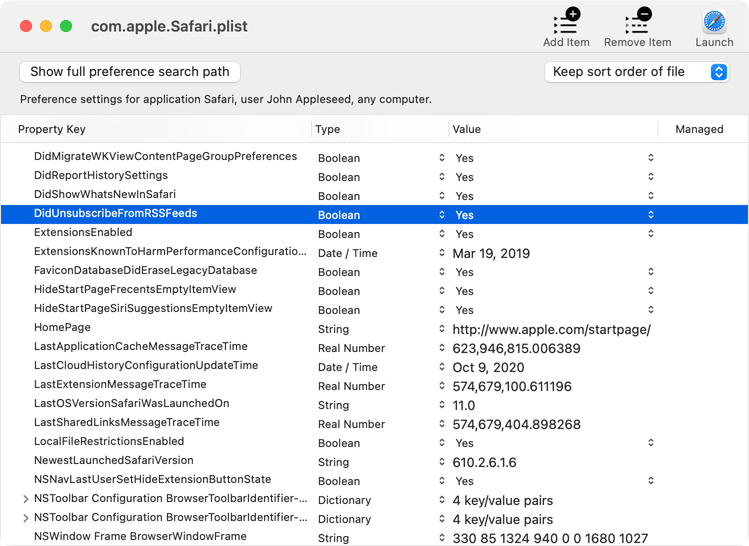Viewport: 749px width, 546px height.
Task: Select the LocalFileRestrictionsEnabled key
Action: (x=109, y=441)
